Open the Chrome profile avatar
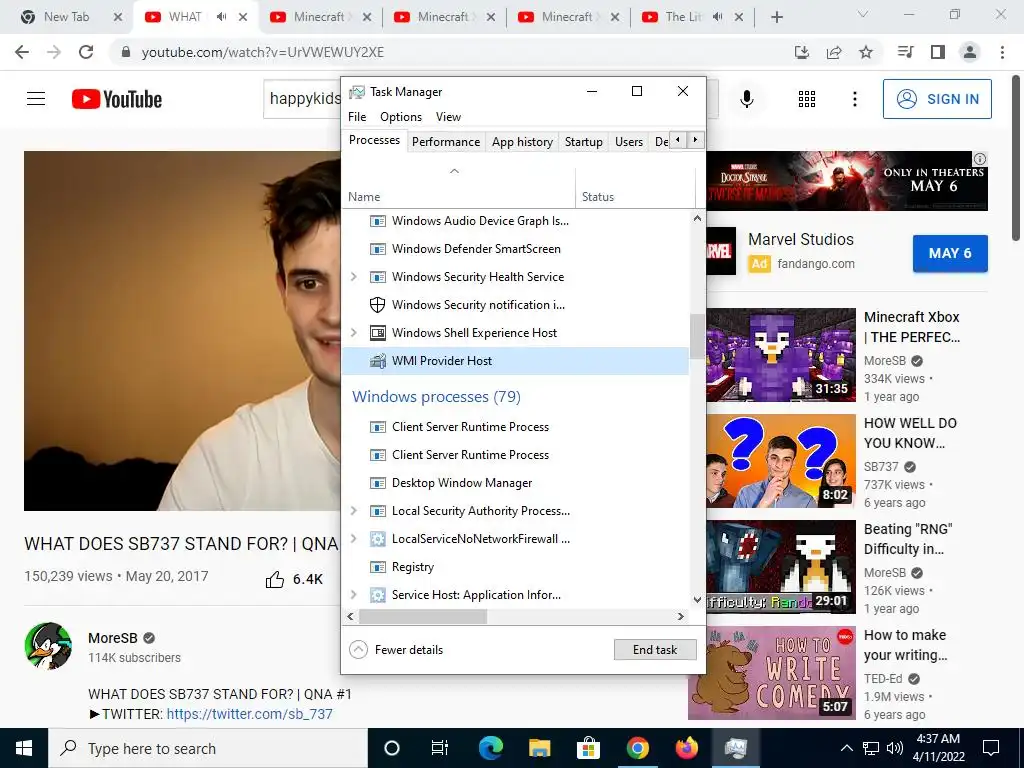 970,52
